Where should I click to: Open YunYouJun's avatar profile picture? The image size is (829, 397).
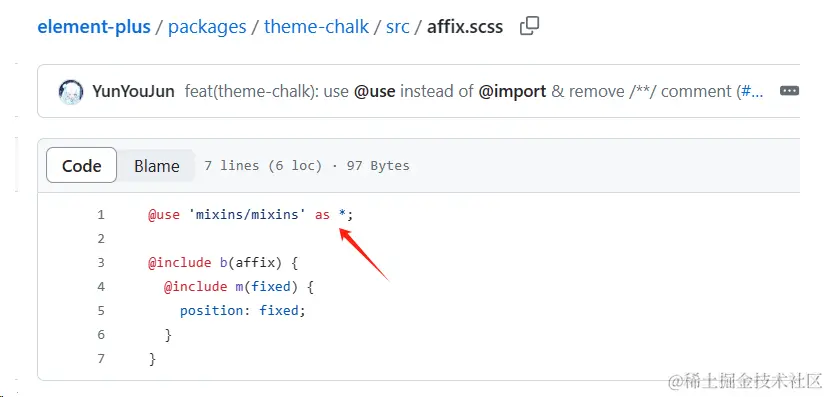(x=70, y=91)
